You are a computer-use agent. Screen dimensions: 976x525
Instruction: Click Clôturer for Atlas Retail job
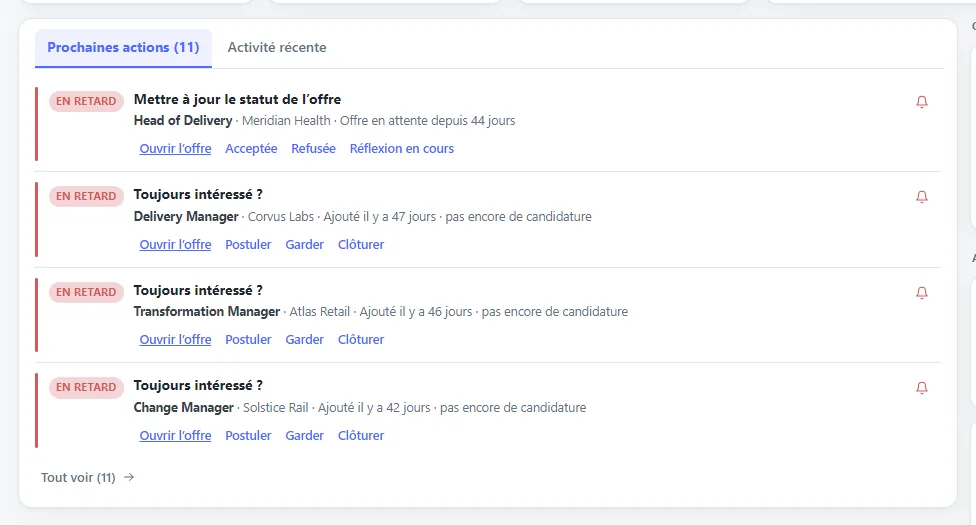[361, 340]
